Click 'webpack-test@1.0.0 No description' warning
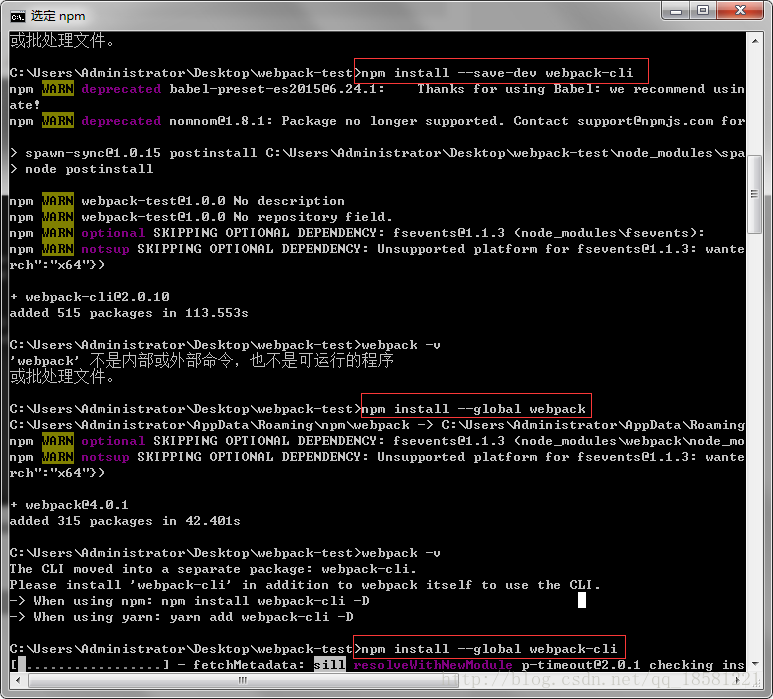This screenshot has height=699, width=773. click(213, 201)
